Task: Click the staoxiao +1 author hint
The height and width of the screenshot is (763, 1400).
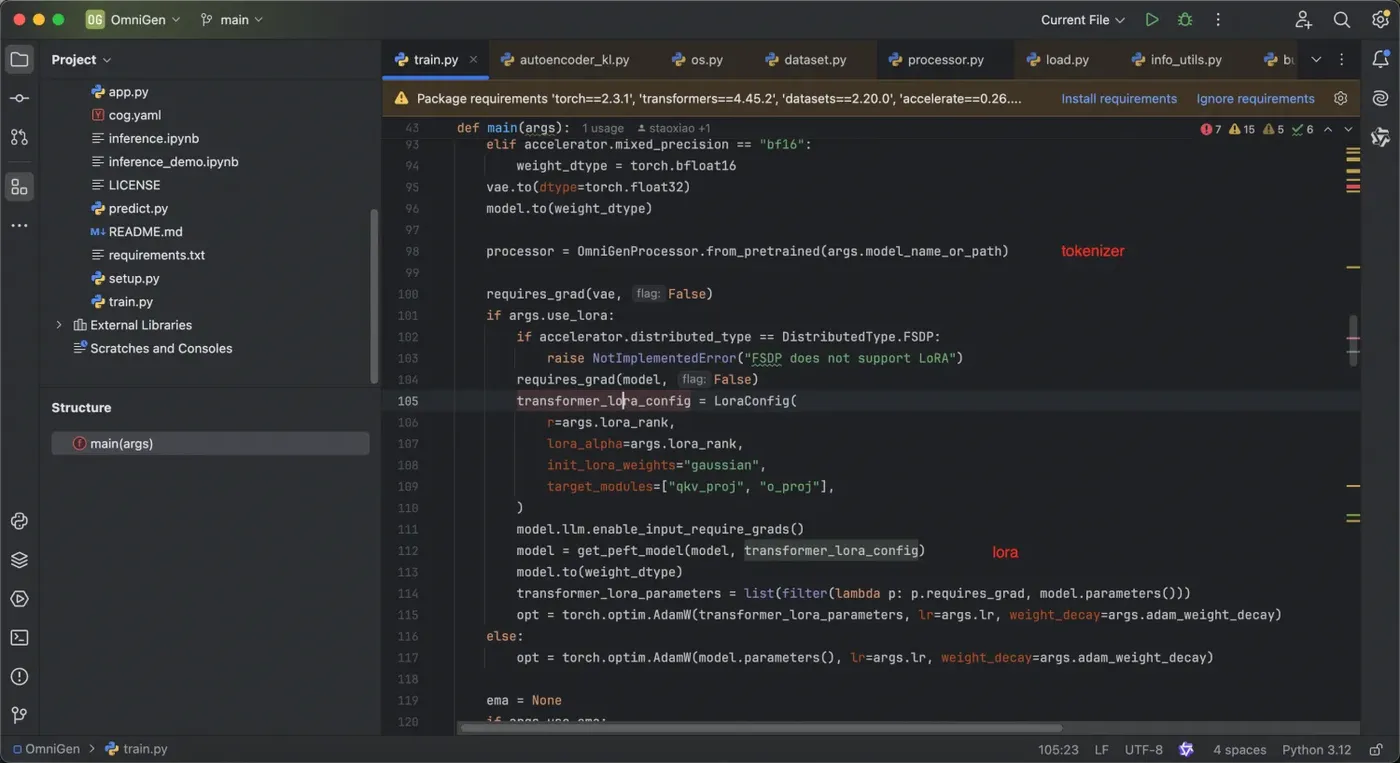Action: [672, 128]
